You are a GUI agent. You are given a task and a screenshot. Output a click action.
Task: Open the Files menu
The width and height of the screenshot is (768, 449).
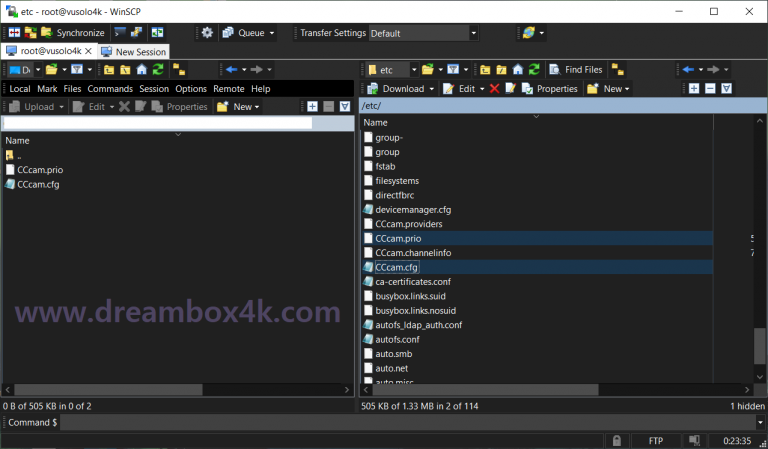(x=72, y=89)
